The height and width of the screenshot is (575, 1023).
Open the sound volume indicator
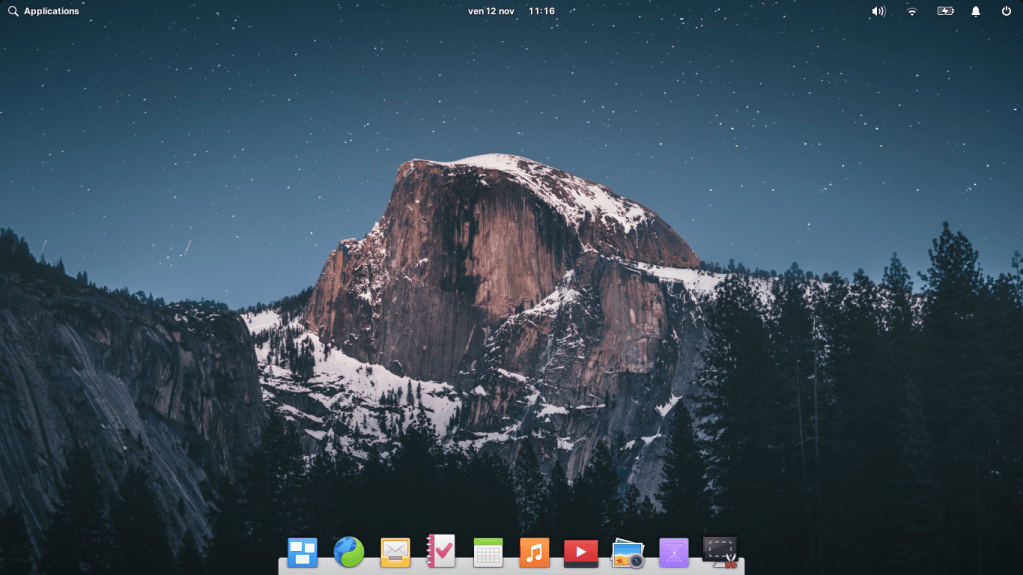878,11
